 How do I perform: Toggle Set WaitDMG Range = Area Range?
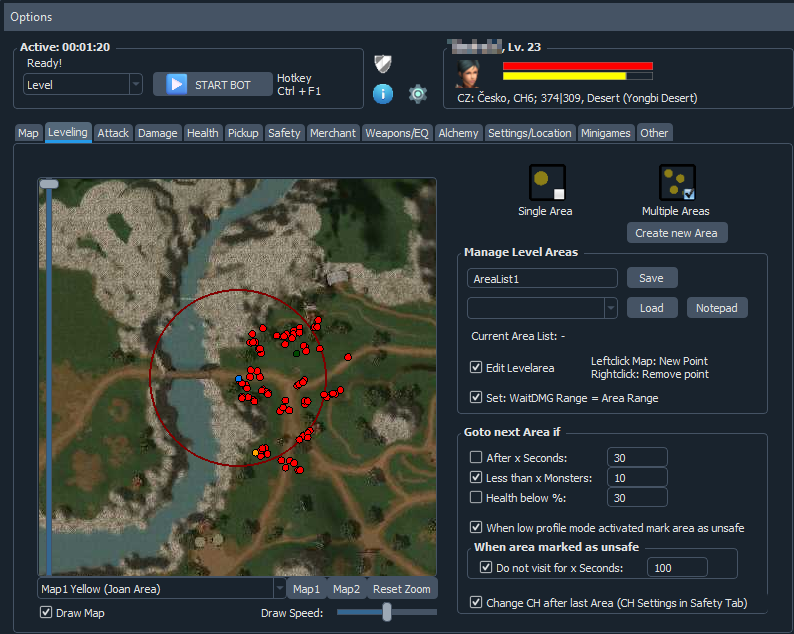tap(475, 397)
